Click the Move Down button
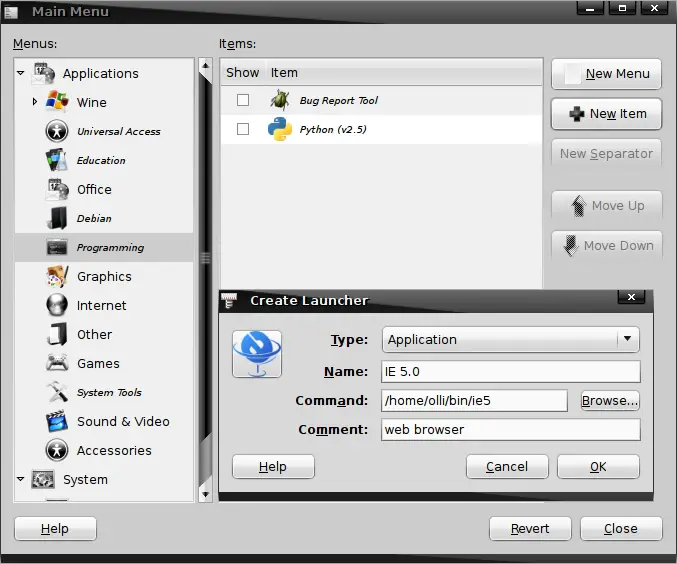Image resolution: width=677 pixels, height=564 pixels. point(606,246)
